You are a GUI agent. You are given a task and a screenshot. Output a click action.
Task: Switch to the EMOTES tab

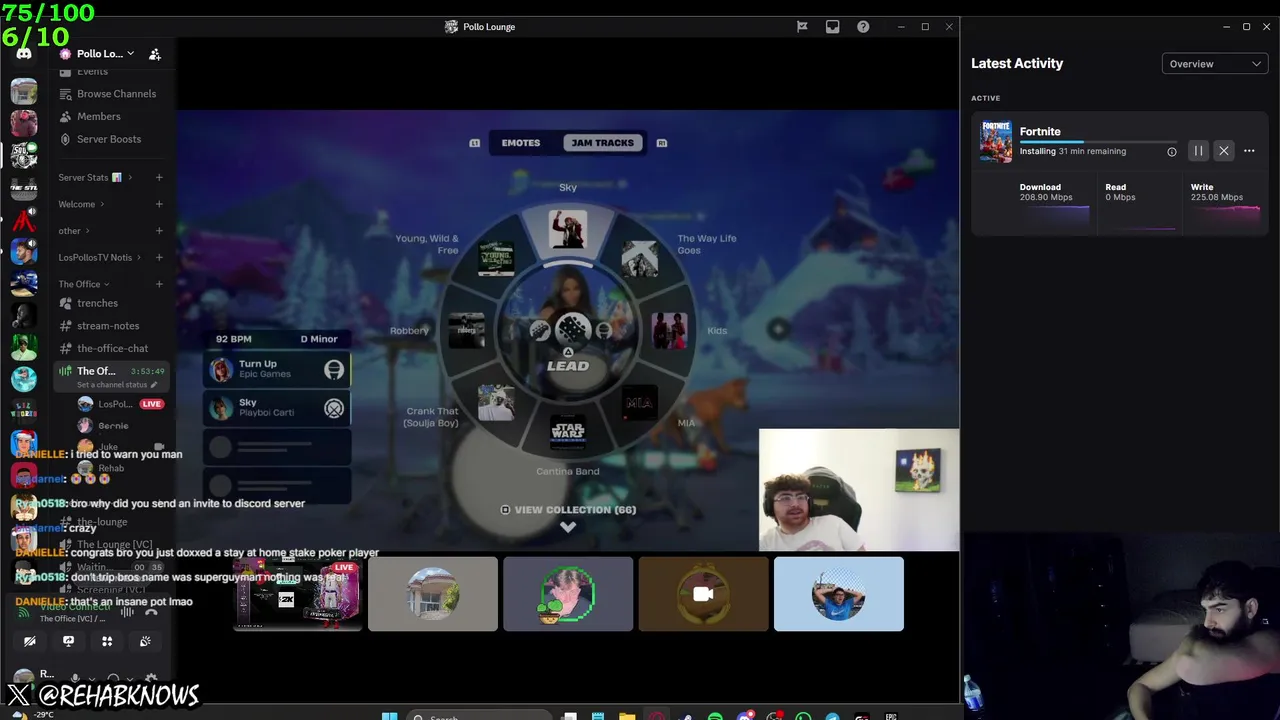[521, 143]
